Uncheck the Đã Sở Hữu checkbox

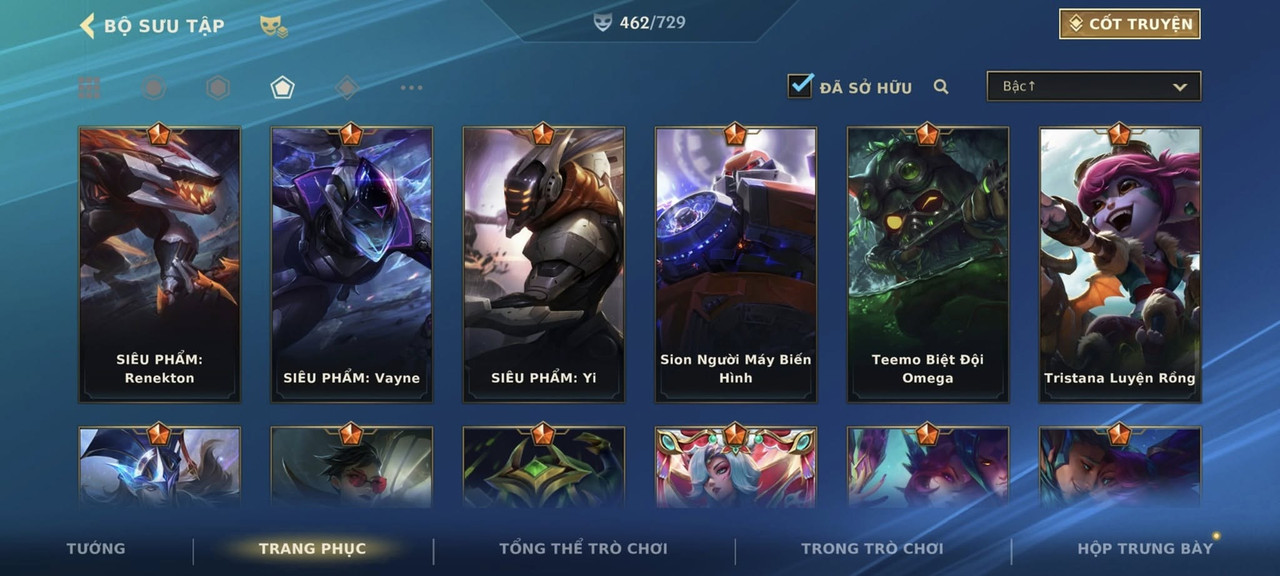pyautogui.click(x=800, y=86)
